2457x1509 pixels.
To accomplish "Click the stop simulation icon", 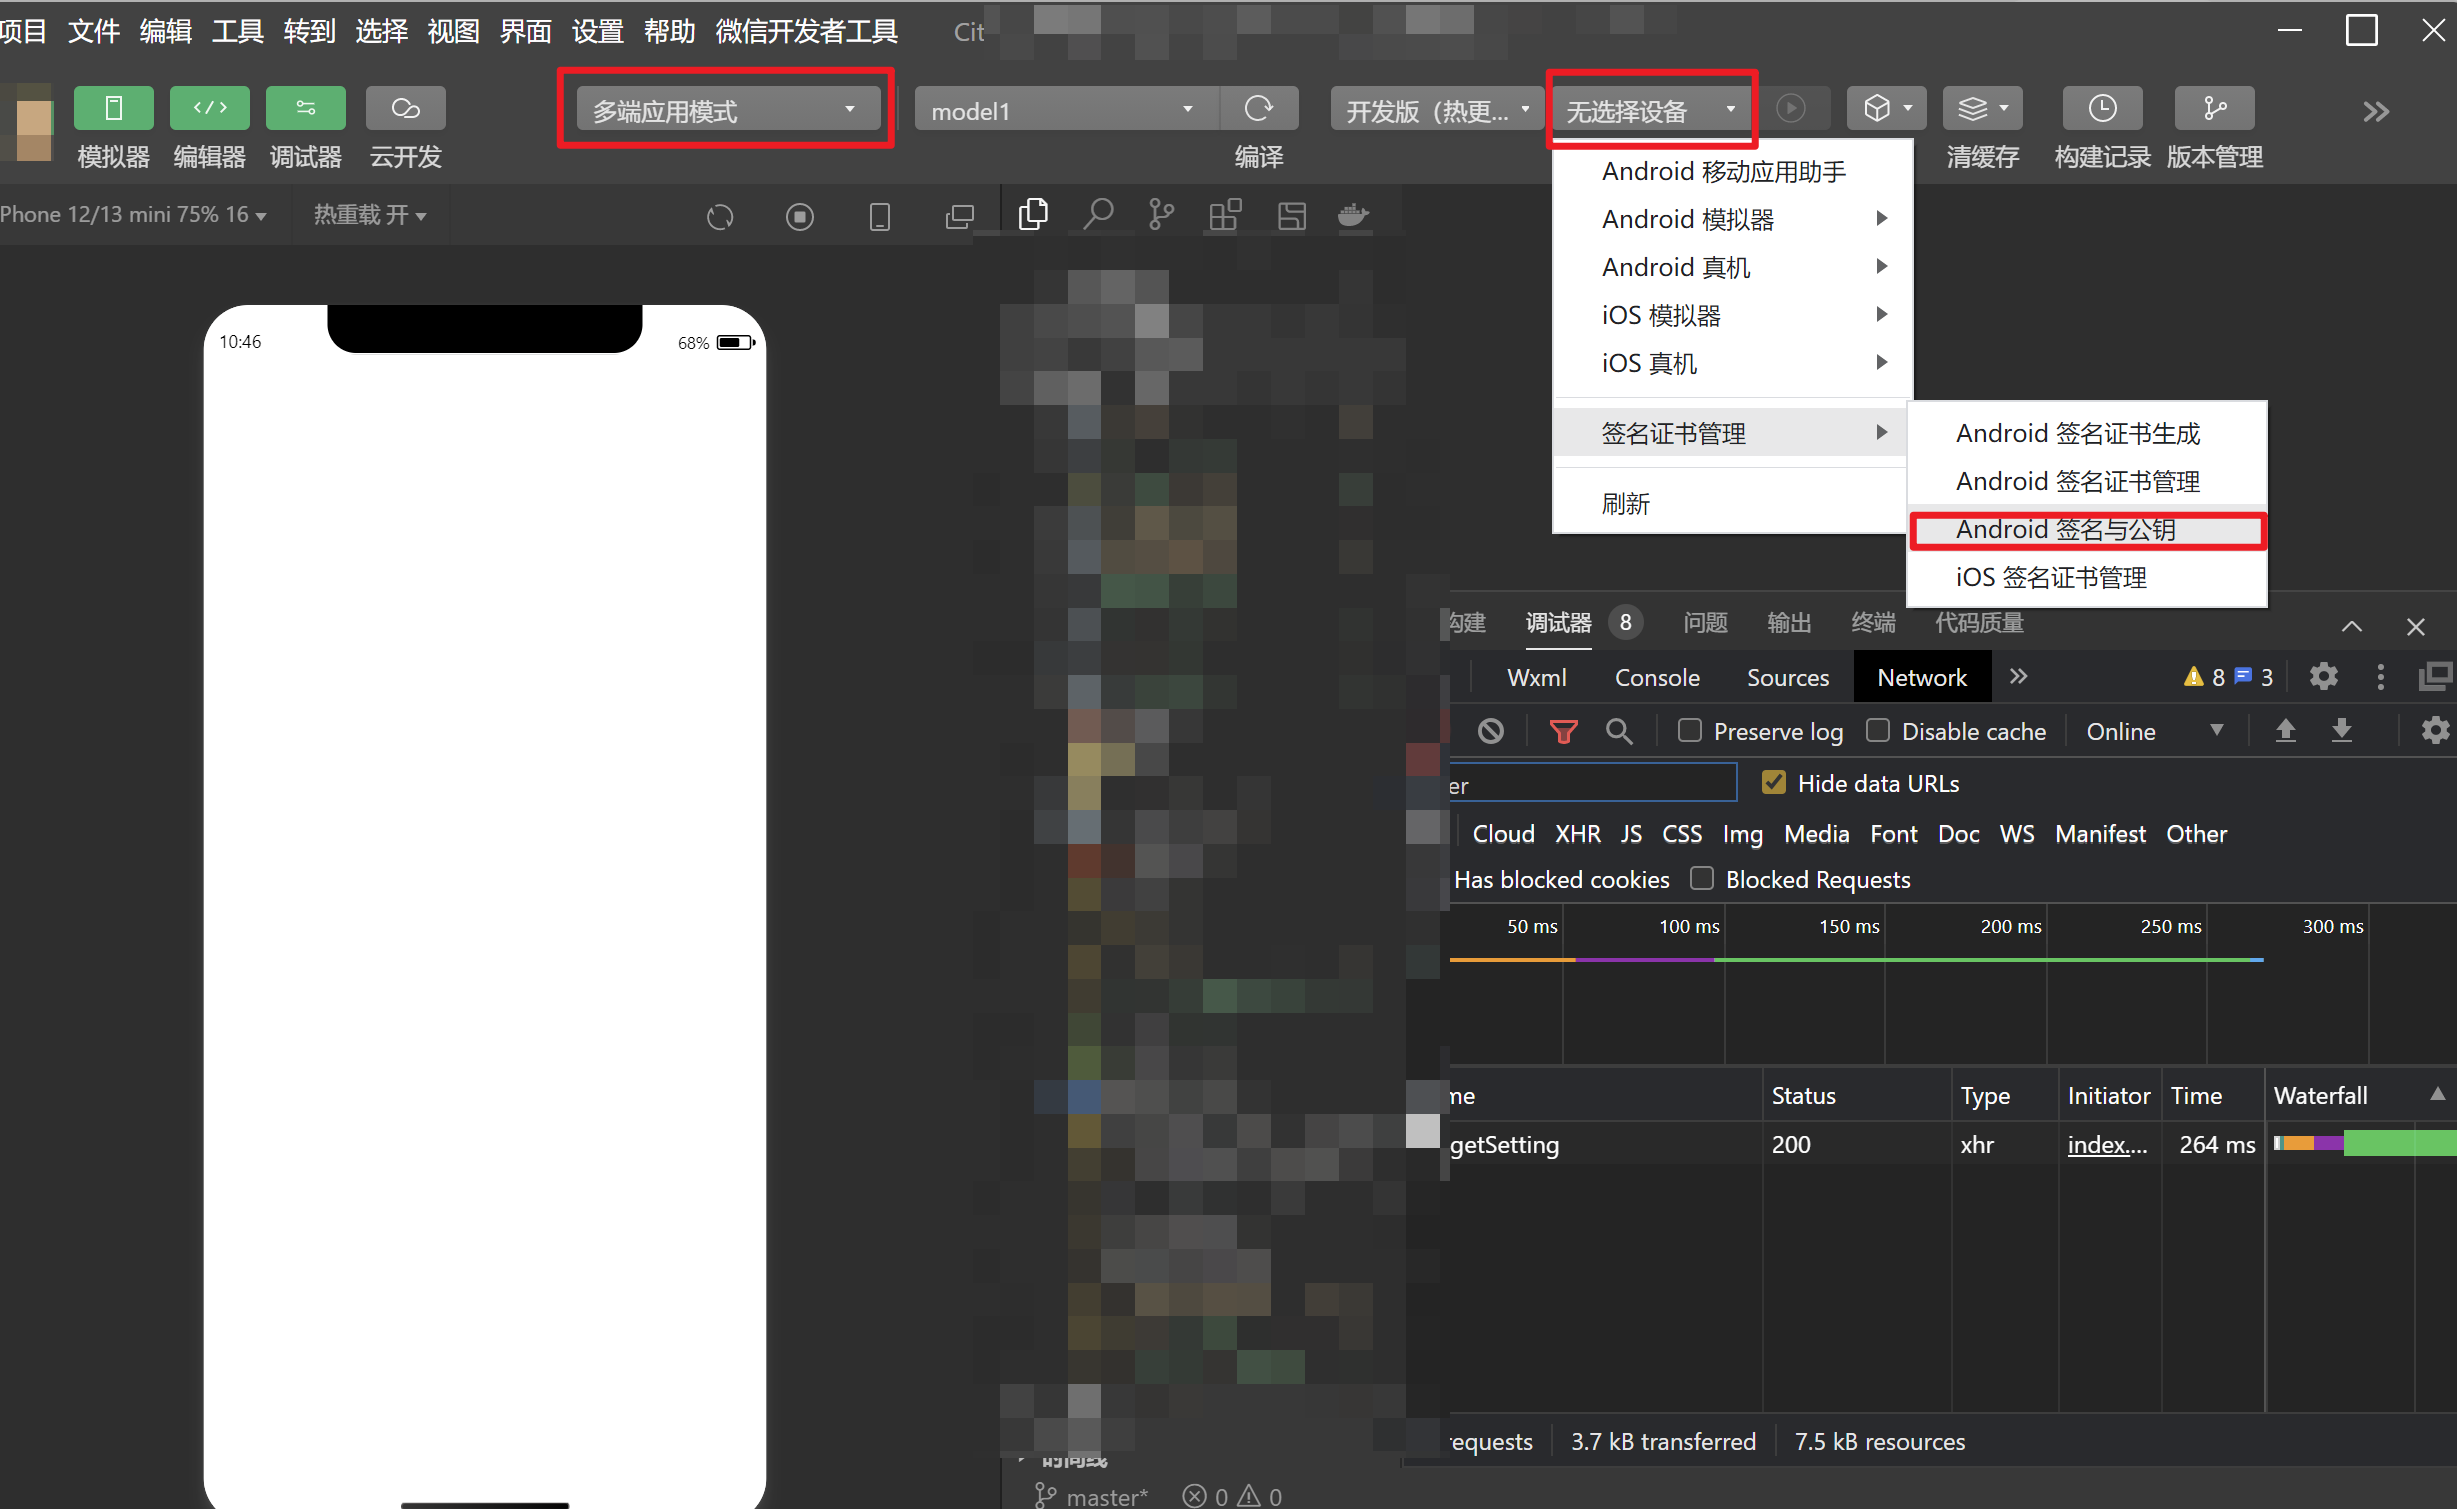I will click(x=799, y=216).
